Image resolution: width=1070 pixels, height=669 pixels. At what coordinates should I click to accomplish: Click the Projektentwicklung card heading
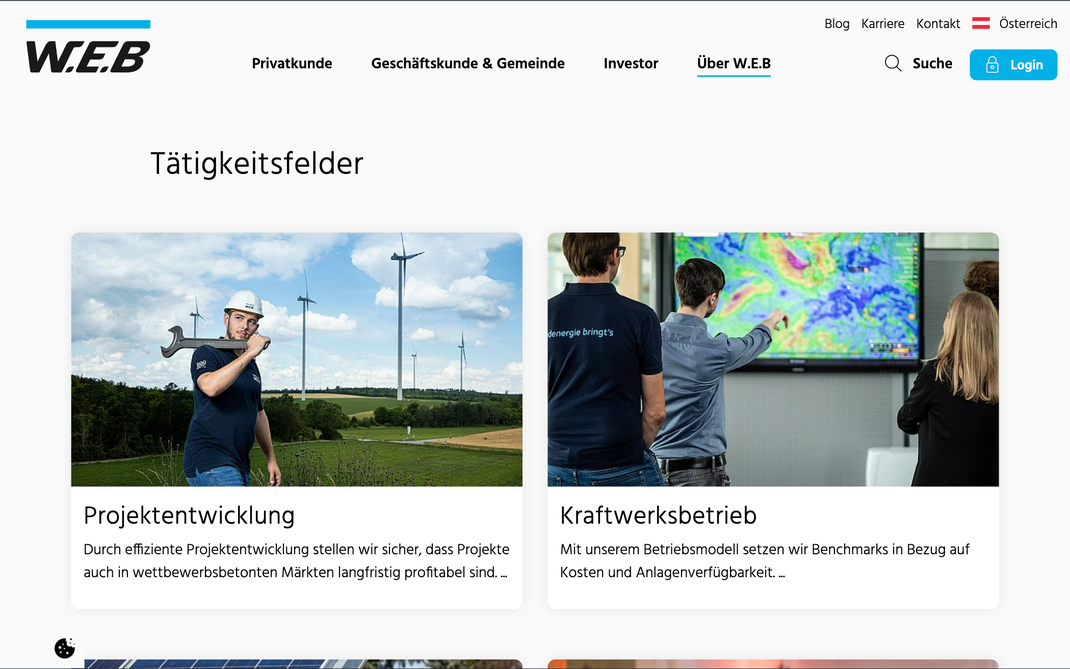tap(189, 515)
